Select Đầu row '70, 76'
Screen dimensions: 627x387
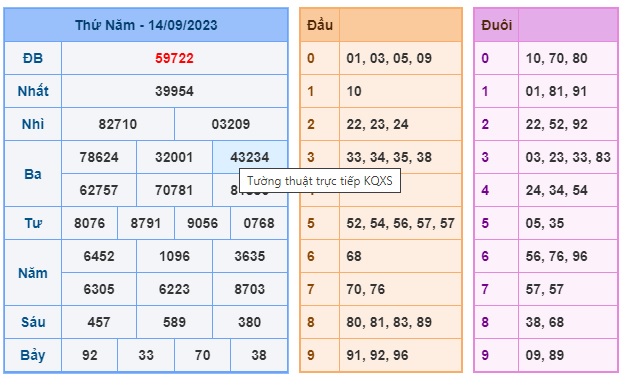point(365,289)
